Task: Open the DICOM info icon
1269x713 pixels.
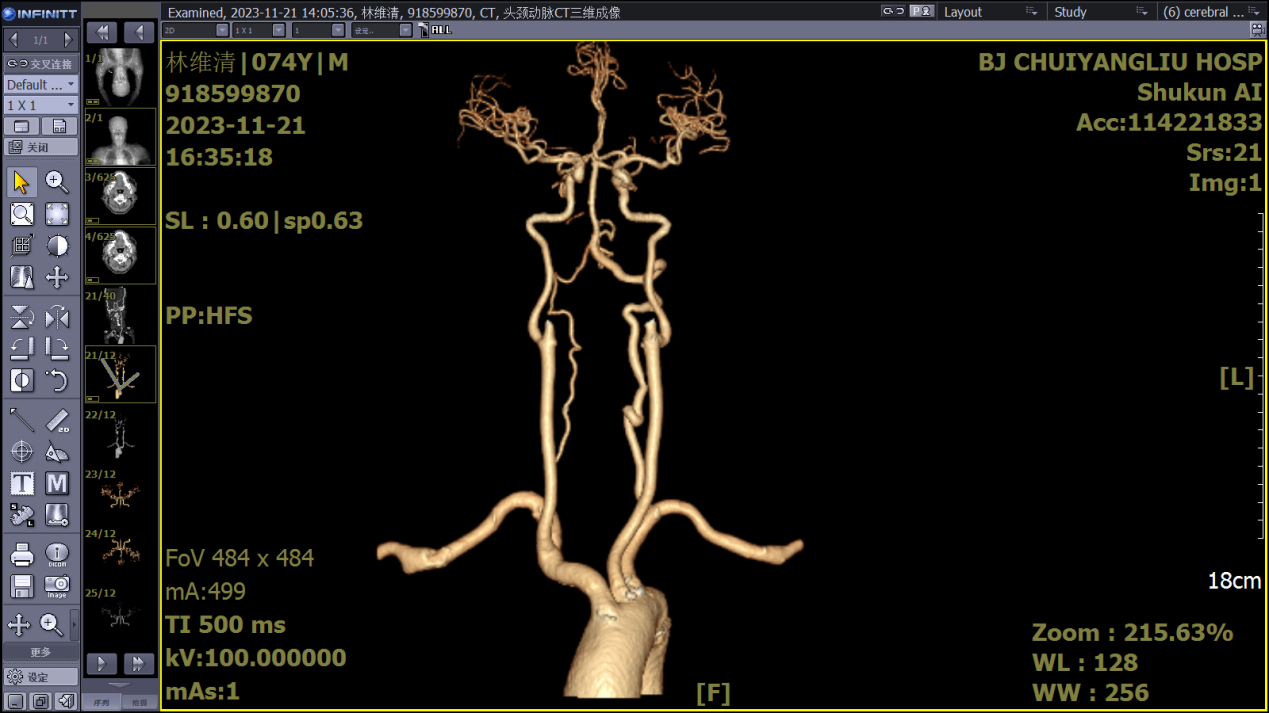Action: point(57,554)
